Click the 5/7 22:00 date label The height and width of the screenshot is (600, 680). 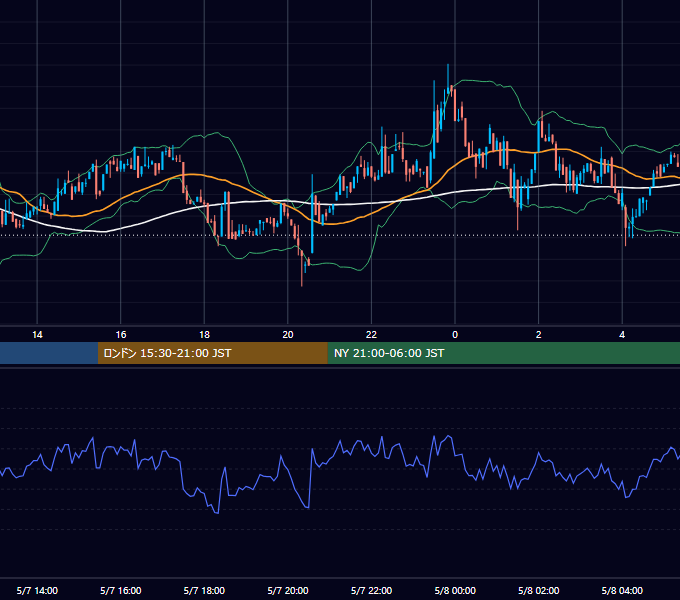[372, 590]
